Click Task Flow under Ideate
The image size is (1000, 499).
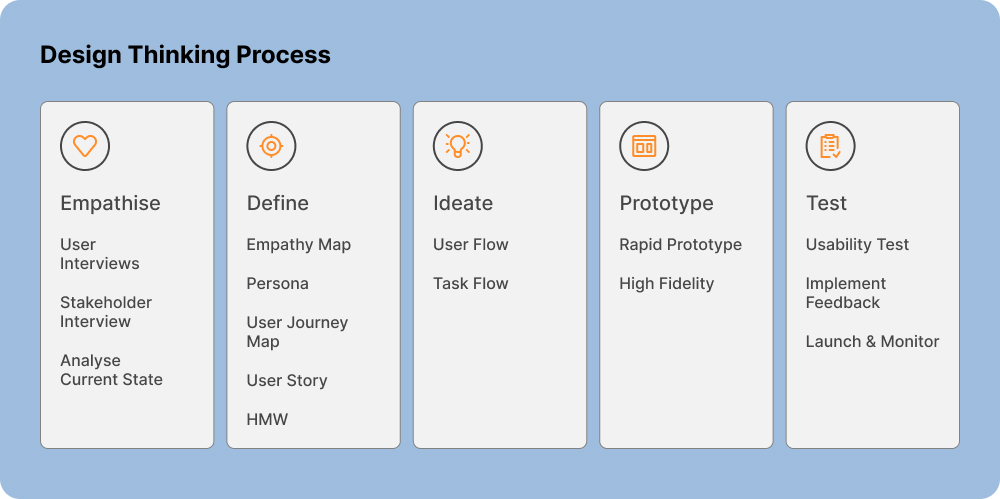(x=470, y=284)
